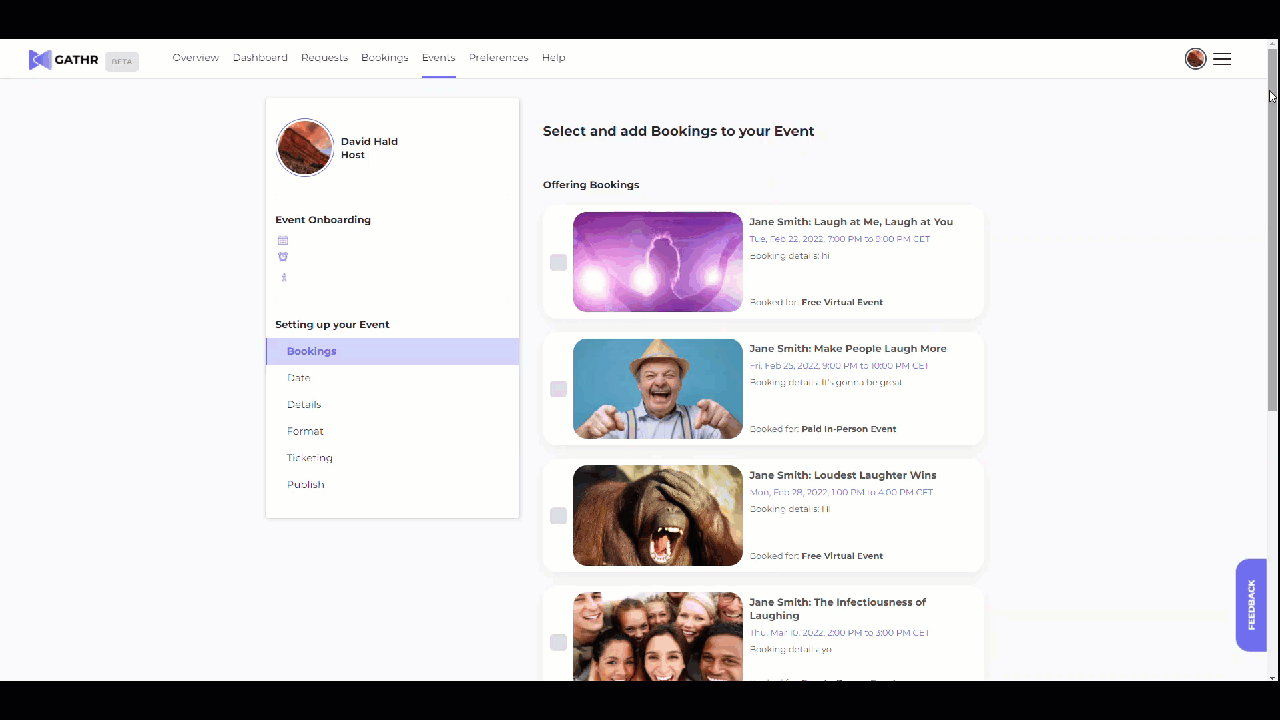Click the Mon, Feb 28, 2022 date line
This screenshot has width=1280, height=720.
841,492
